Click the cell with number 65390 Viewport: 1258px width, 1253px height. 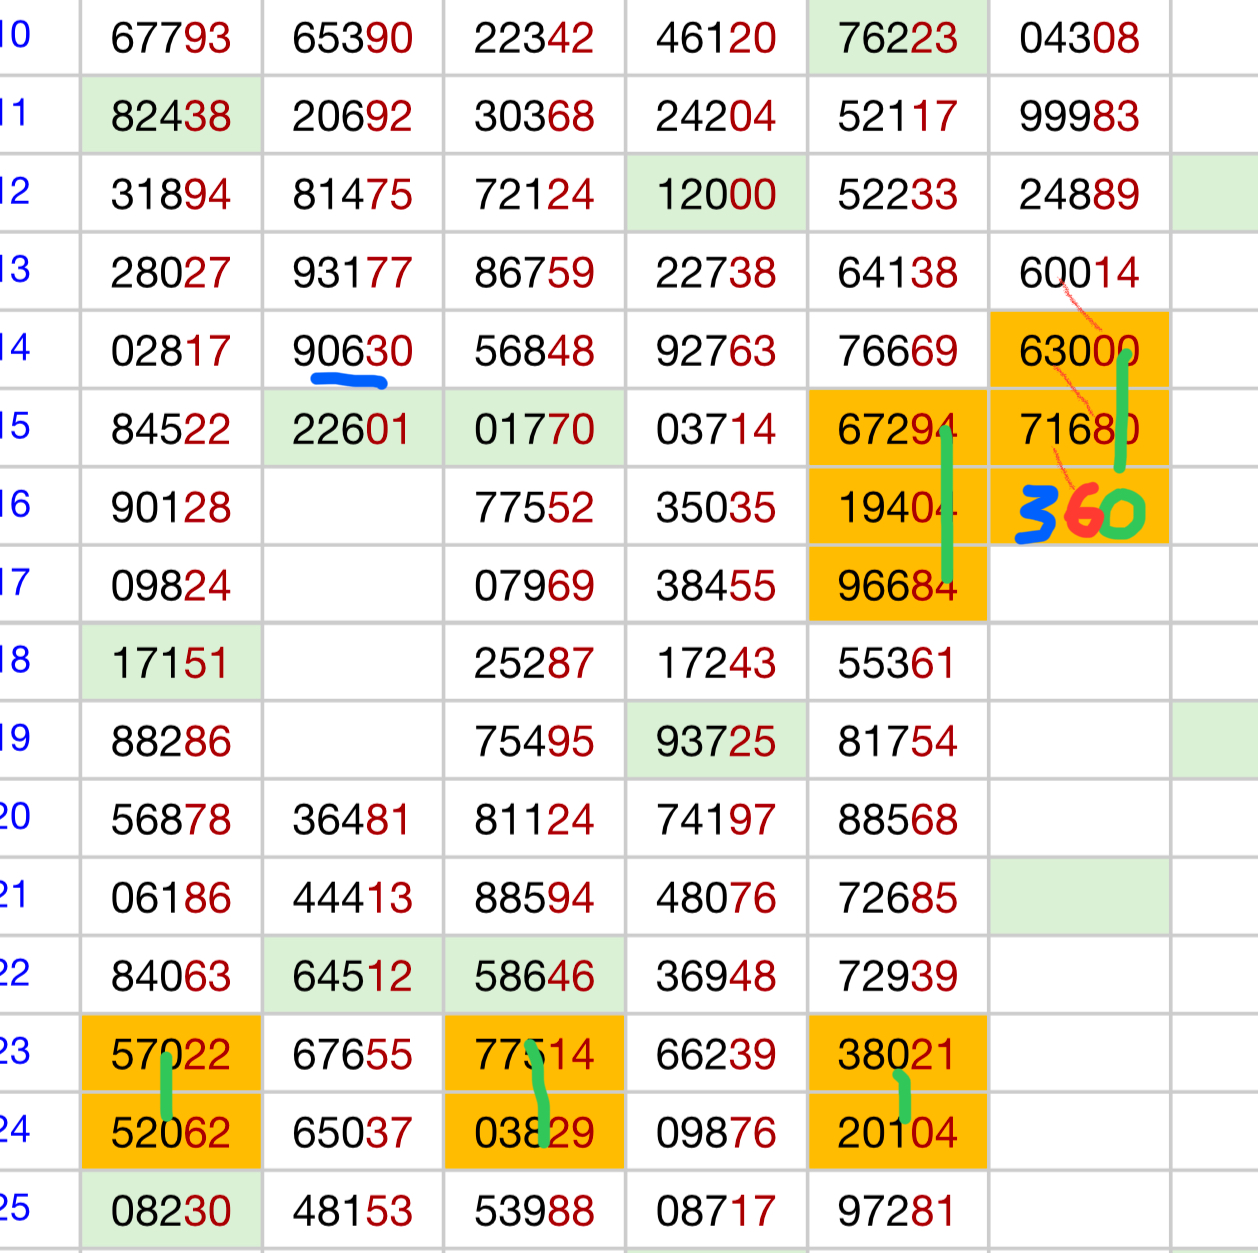click(x=353, y=37)
